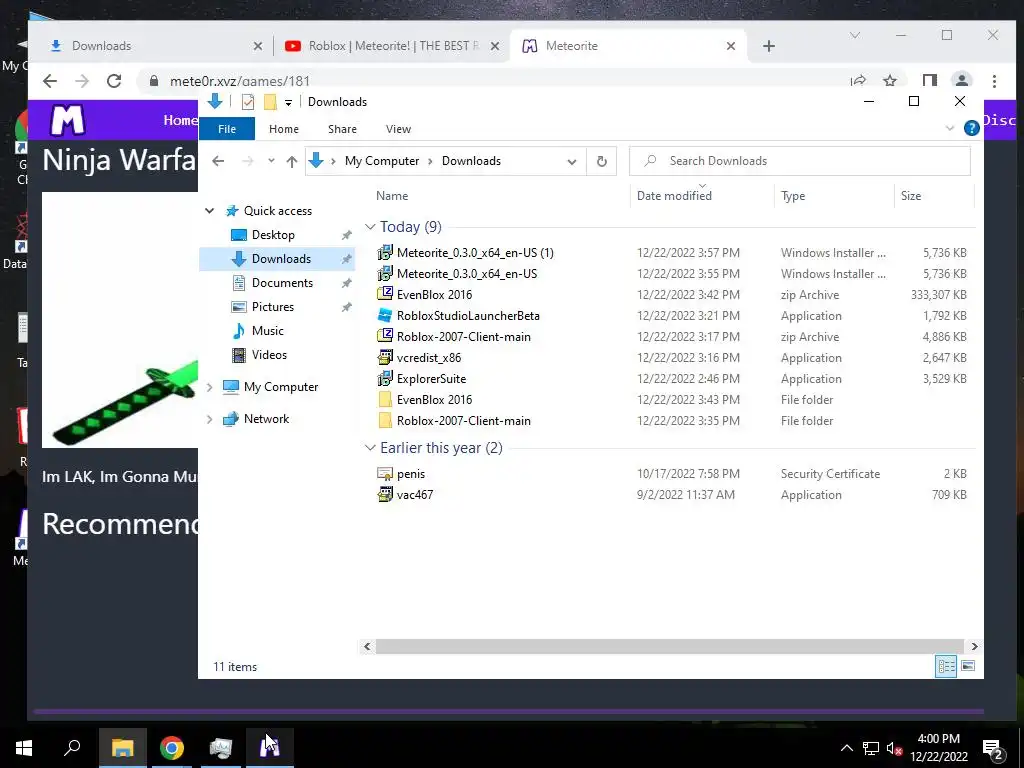
Task: Open the notification center in taskbar
Action: [x=993, y=748]
